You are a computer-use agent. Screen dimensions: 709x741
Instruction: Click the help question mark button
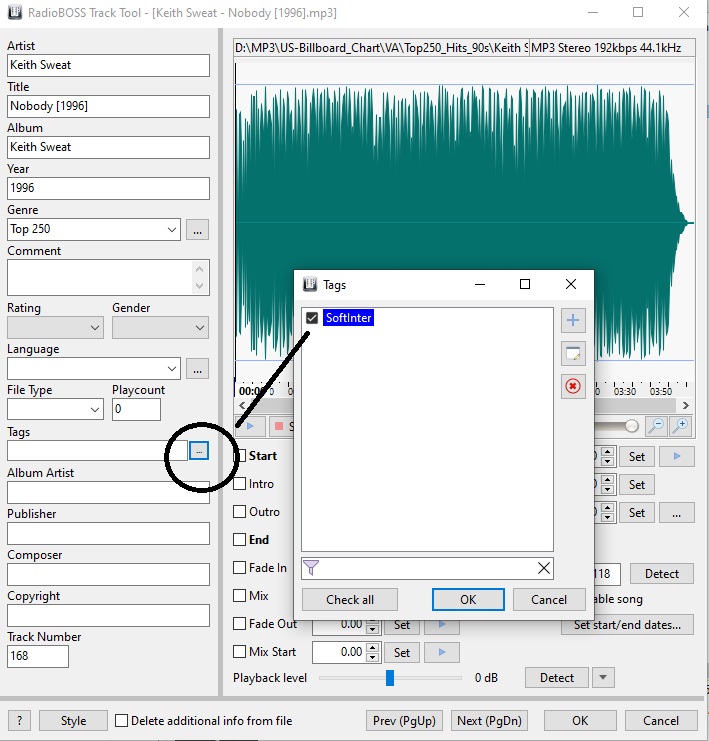[x=19, y=721]
